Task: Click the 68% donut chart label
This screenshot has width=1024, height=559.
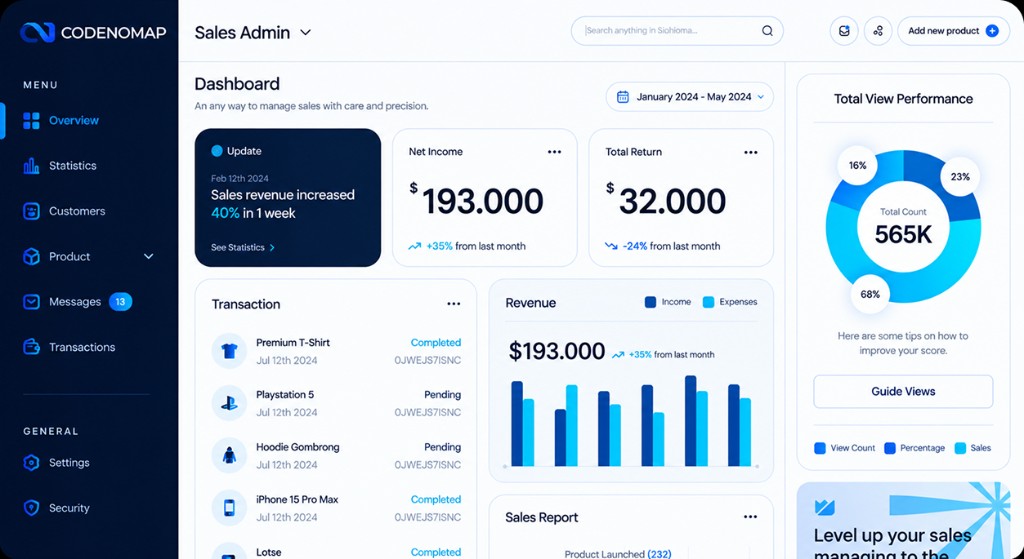Action: [x=870, y=295]
